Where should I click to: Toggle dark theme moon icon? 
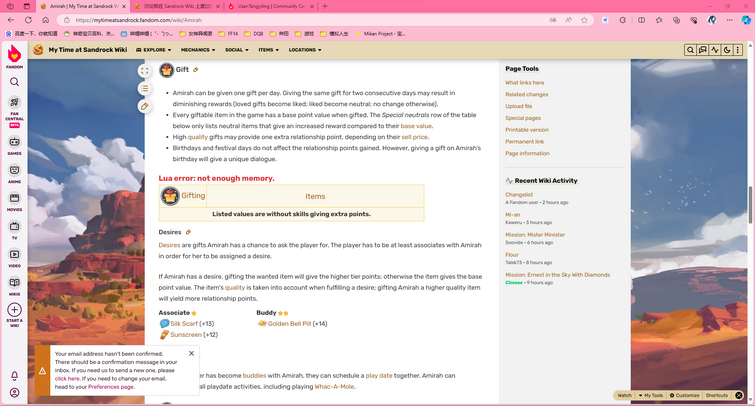(x=727, y=50)
